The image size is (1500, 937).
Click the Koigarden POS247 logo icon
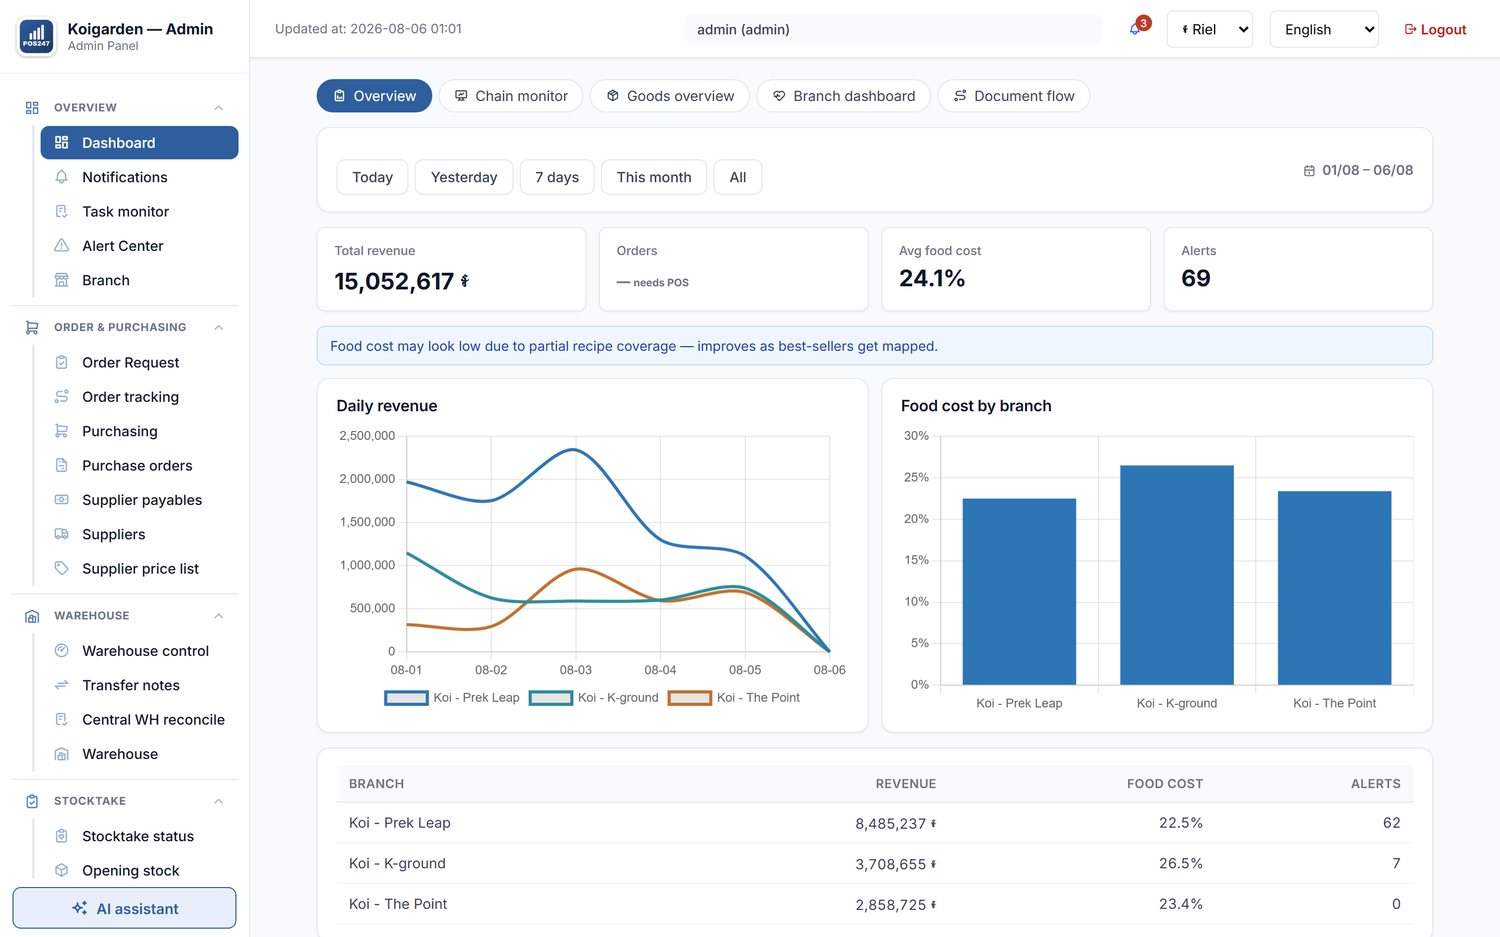coord(37,37)
